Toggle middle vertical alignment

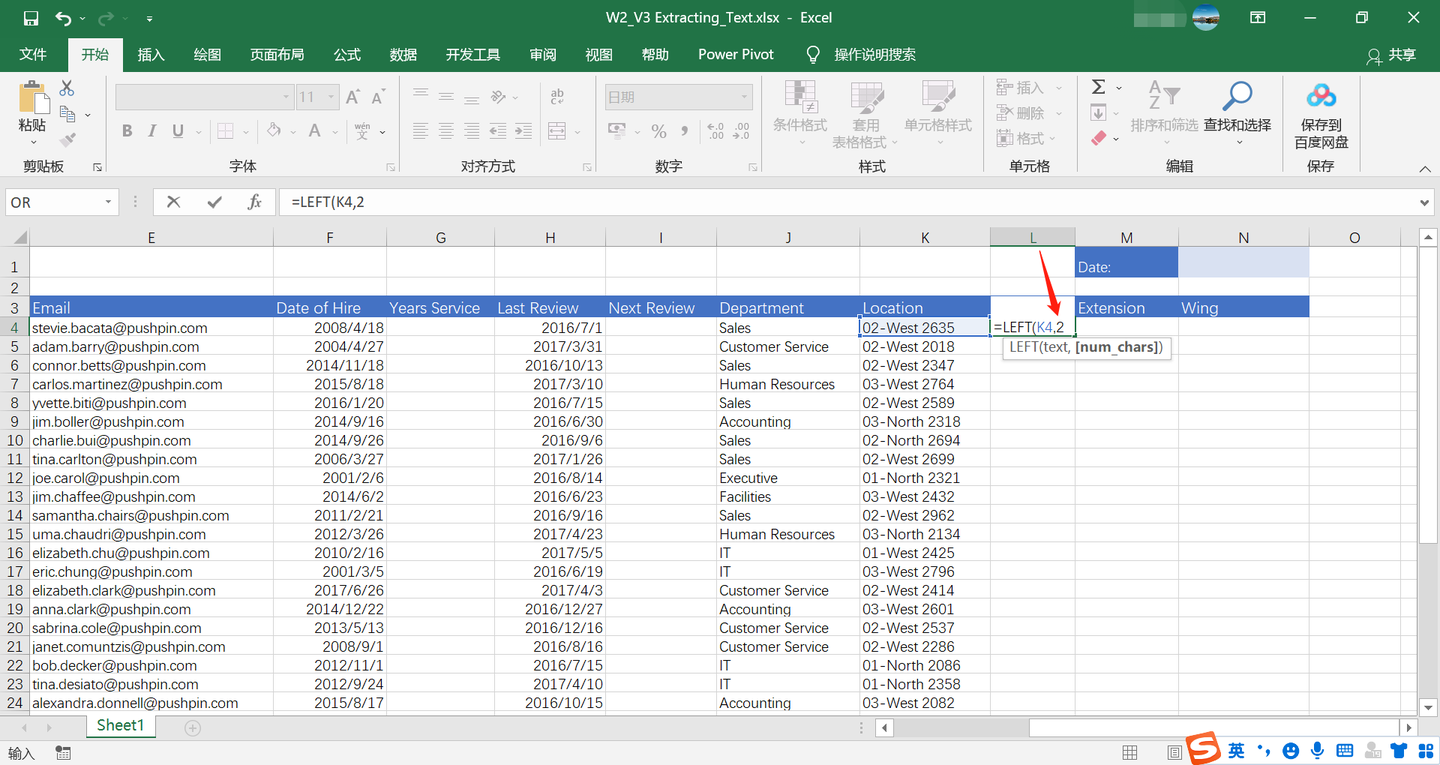click(446, 97)
